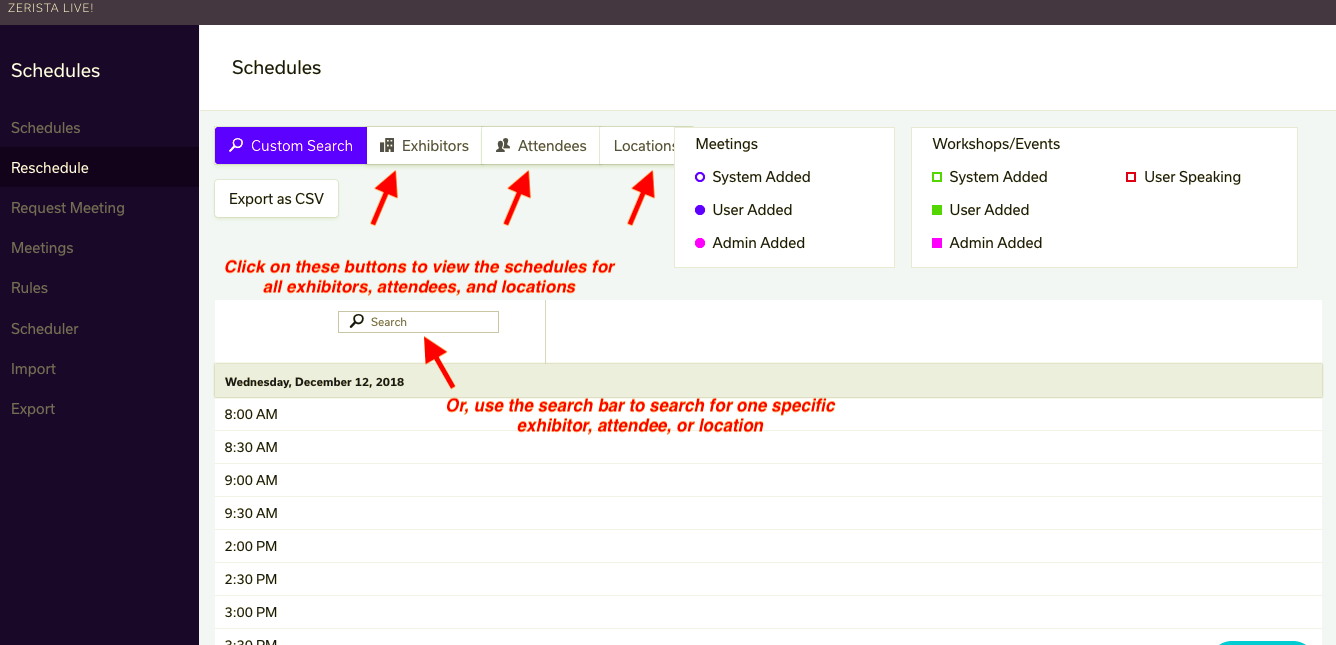Click the Exhibitors building icon
This screenshot has height=645, width=1336.
click(x=388, y=145)
